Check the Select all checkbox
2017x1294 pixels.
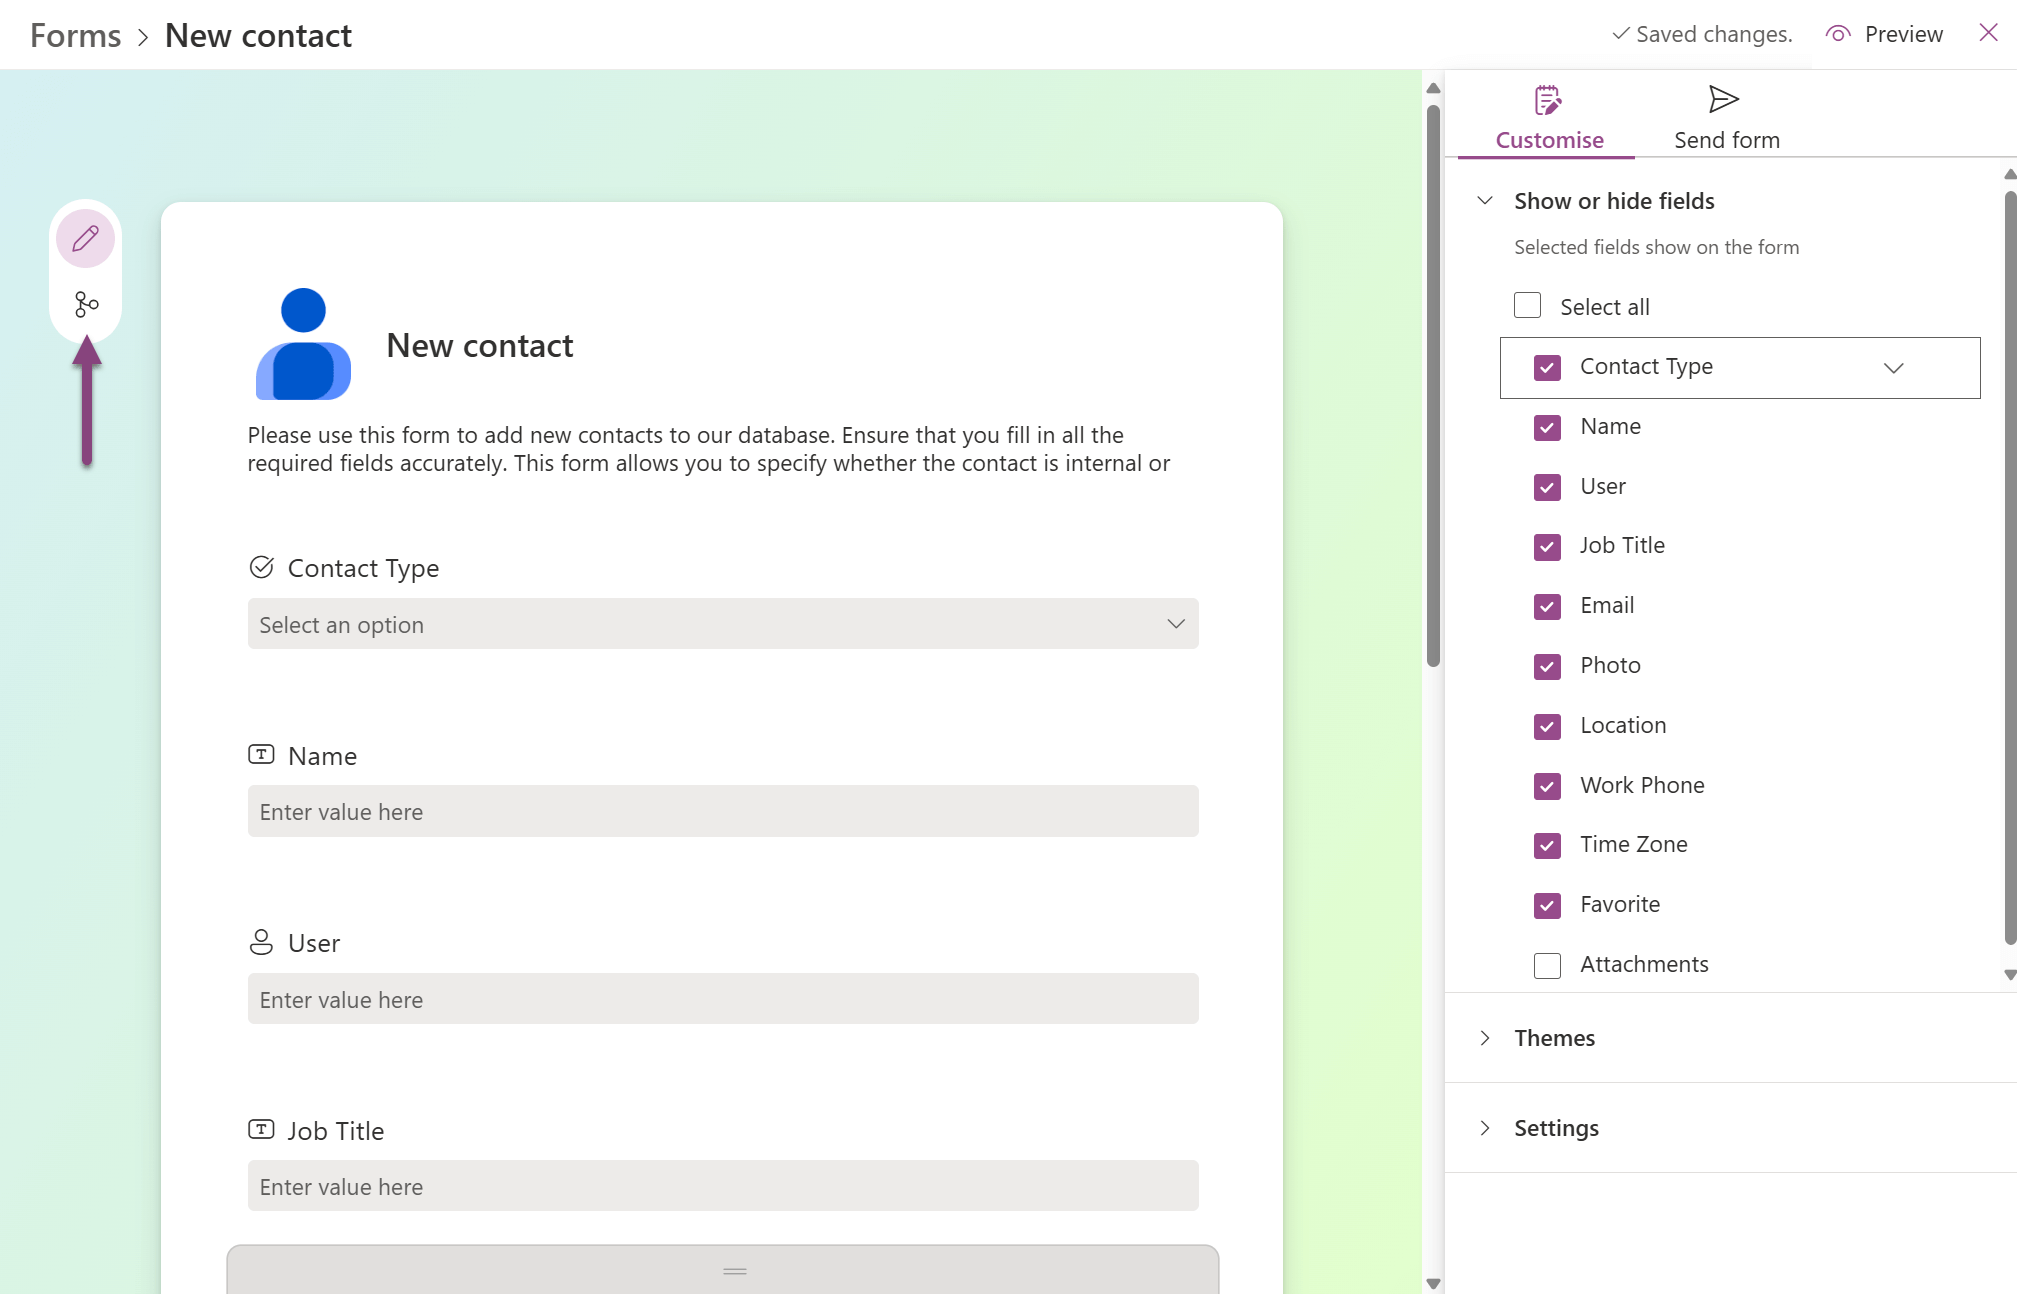[1527, 305]
